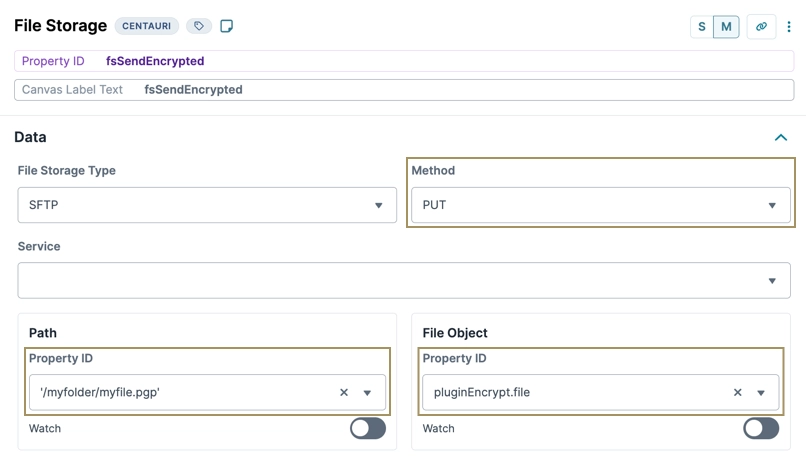The height and width of the screenshot is (460, 806).
Task: Toggle Watch switch under File Object
Action: coord(761,428)
